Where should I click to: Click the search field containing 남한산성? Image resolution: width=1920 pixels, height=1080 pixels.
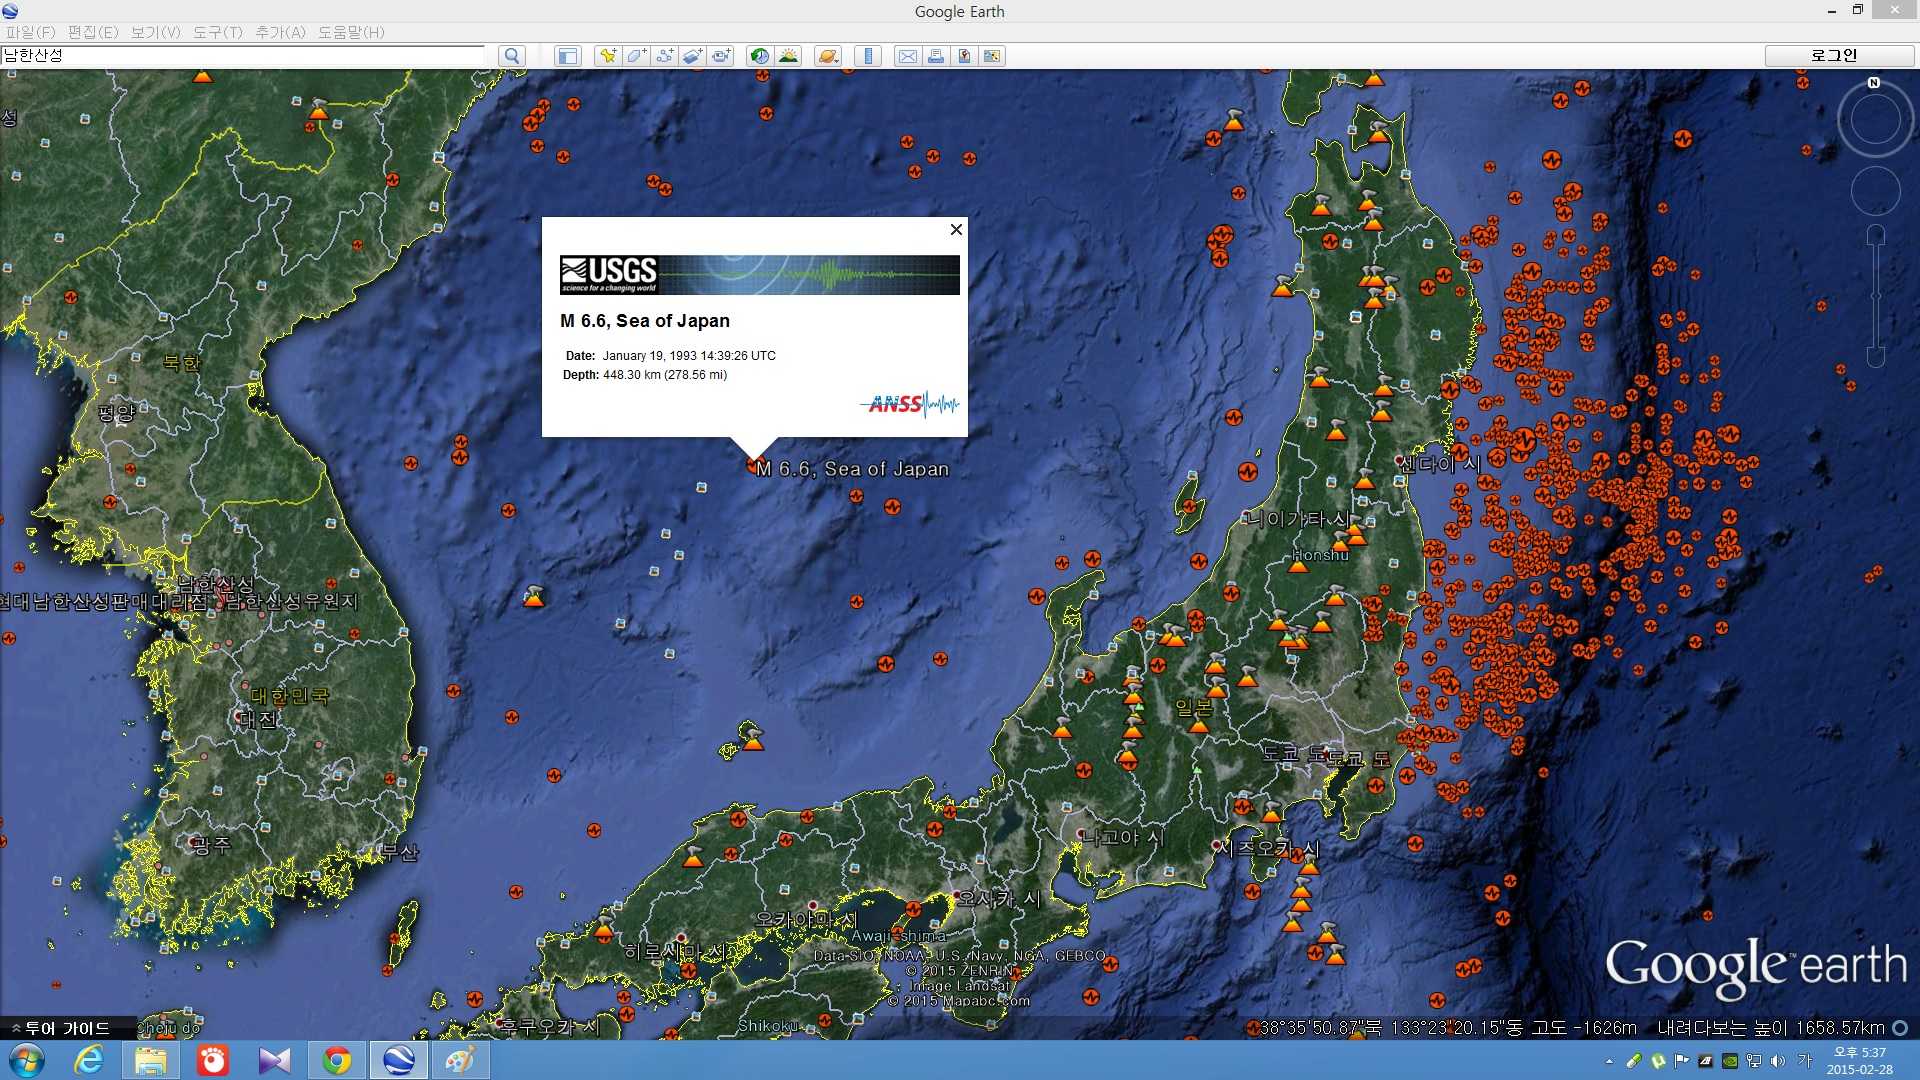243,55
